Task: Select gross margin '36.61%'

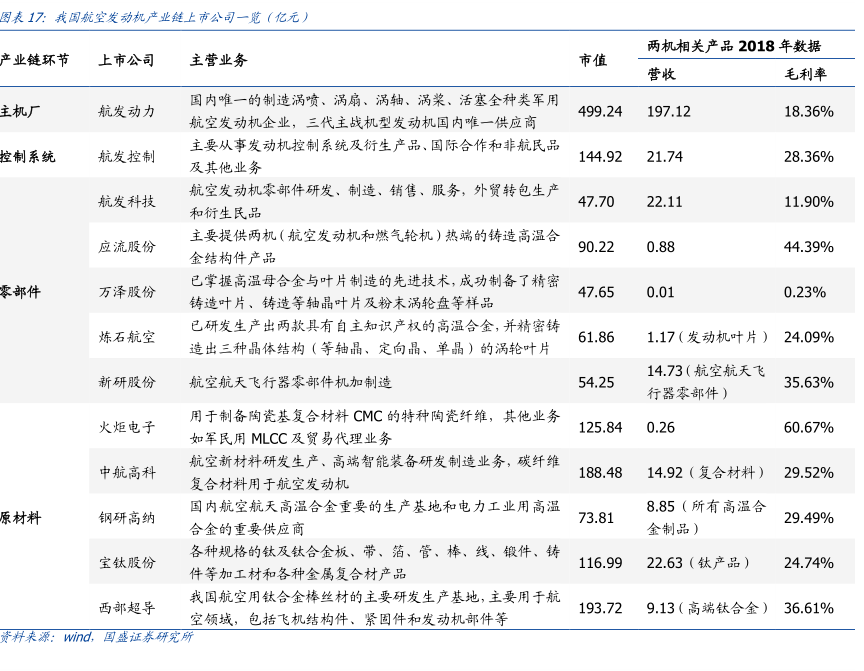Action: [x=809, y=609]
